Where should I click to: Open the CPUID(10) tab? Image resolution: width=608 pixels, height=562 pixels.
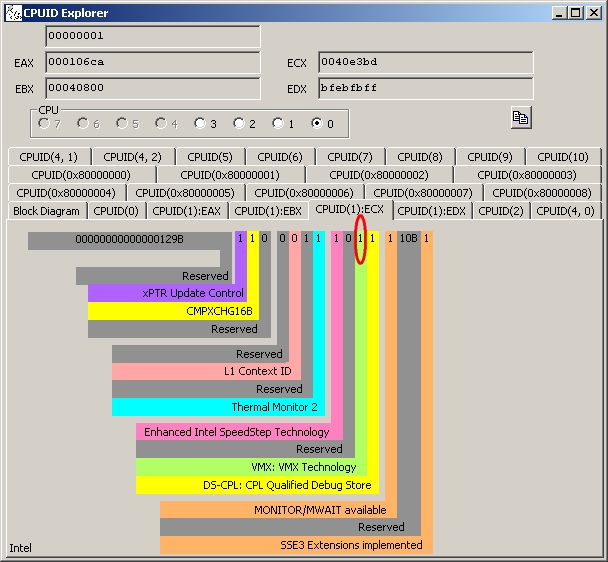pyautogui.click(x=563, y=157)
